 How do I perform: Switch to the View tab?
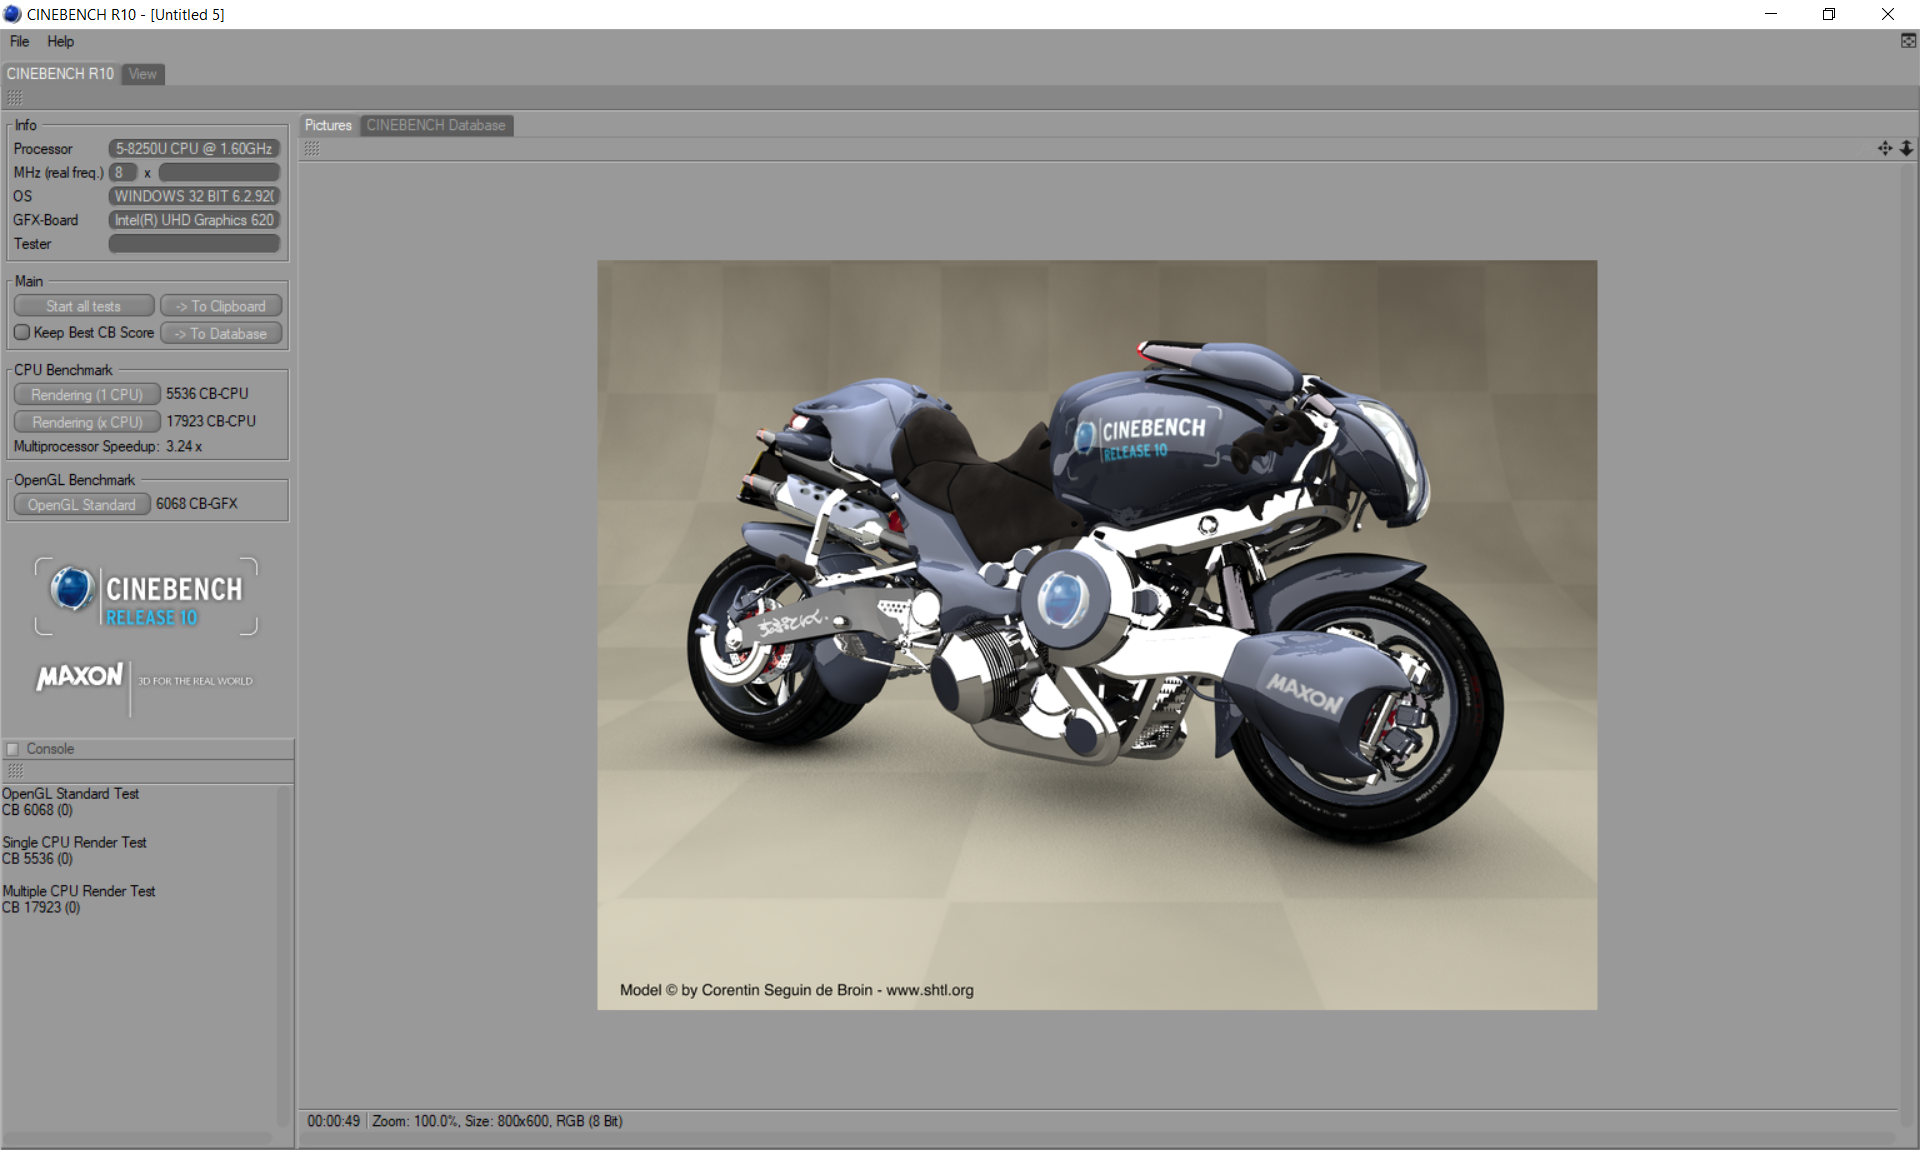click(142, 74)
